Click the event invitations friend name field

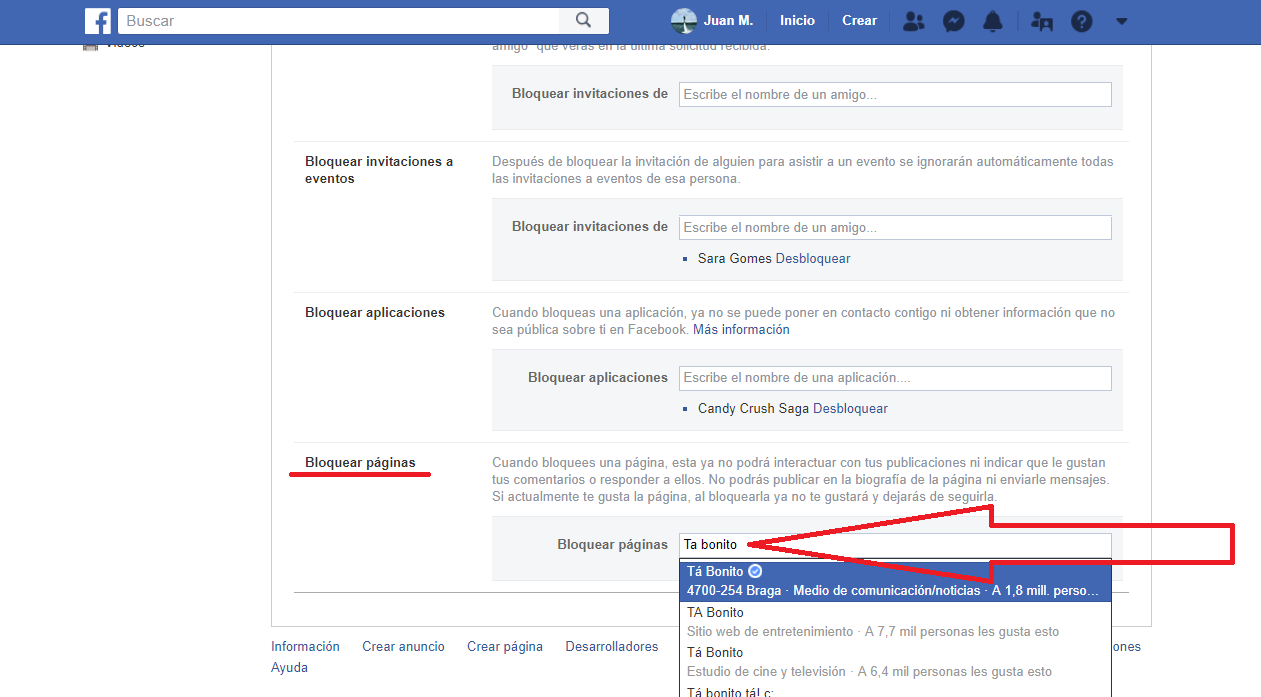pyautogui.click(x=895, y=227)
